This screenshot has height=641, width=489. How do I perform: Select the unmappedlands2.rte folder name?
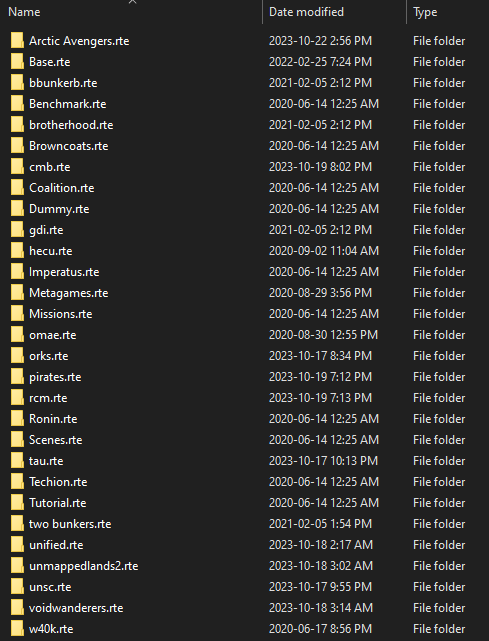point(83,566)
